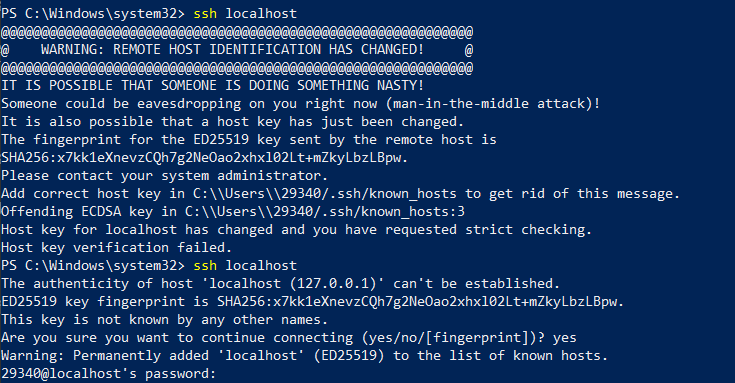Image resolution: width=735 pixels, height=383 pixels.
Task: Click the first 'ssh localhost' command text
Action: tap(245, 14)
